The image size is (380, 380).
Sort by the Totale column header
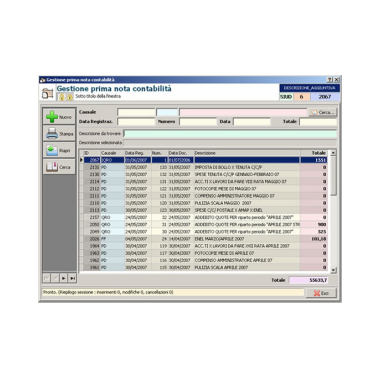(314, 153)
